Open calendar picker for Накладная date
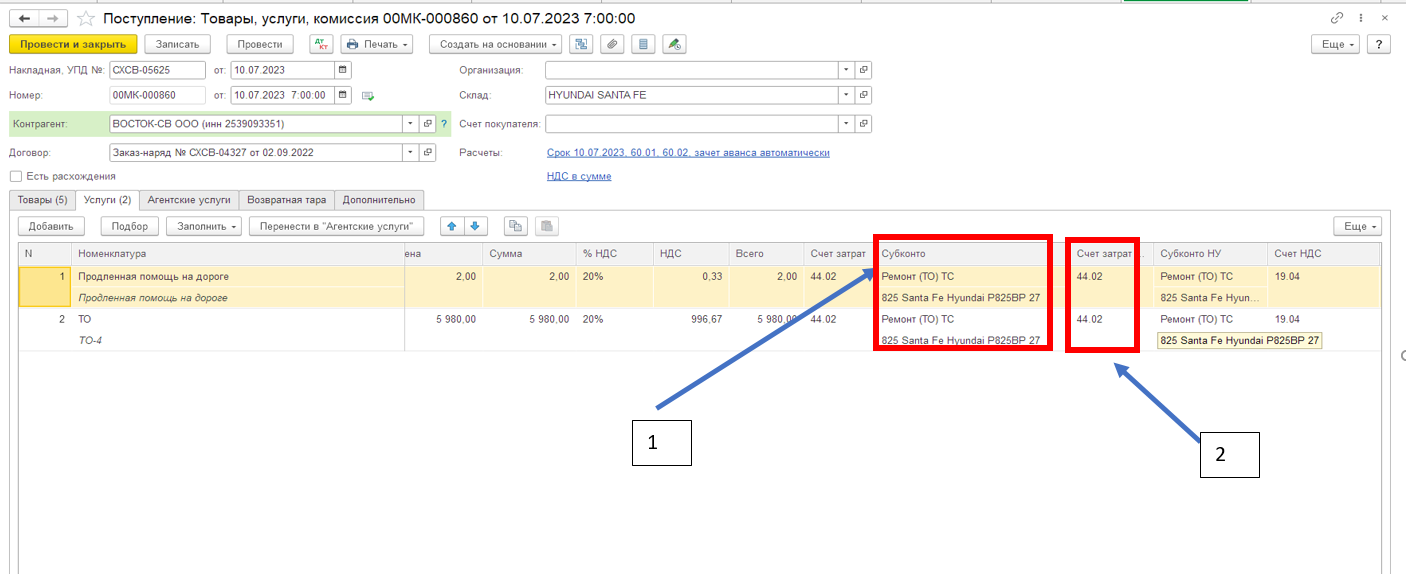 pos(343,70)
